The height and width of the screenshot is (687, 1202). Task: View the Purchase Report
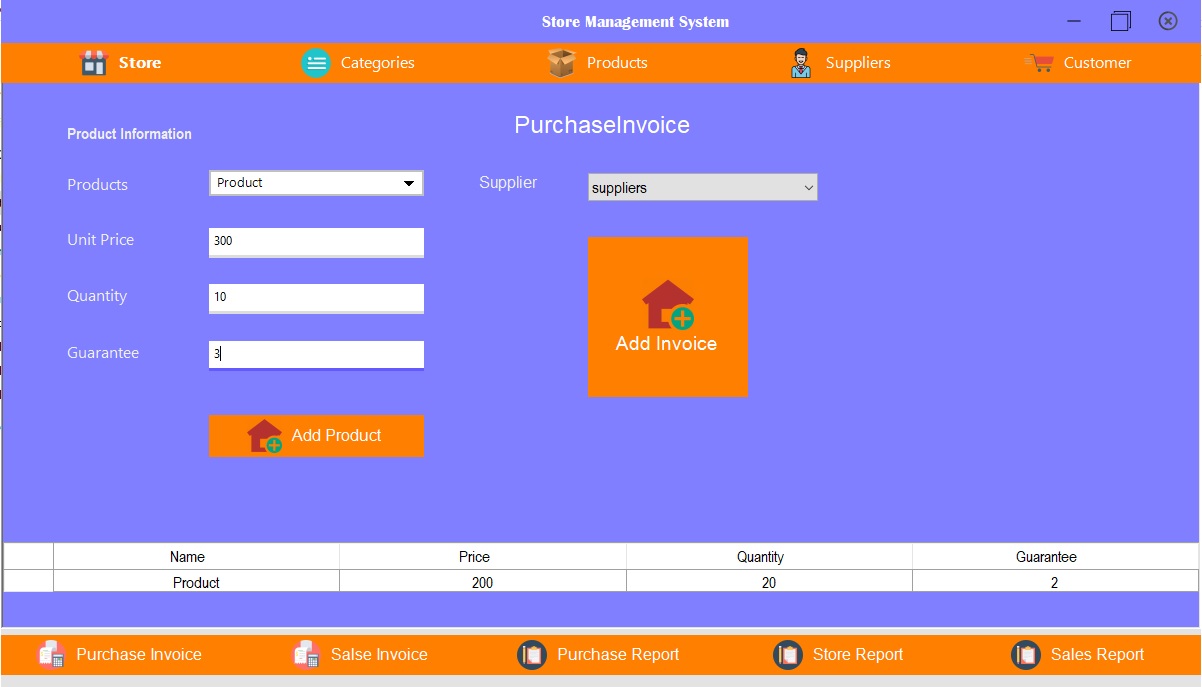pyautogui.click(x=618, y=655)
